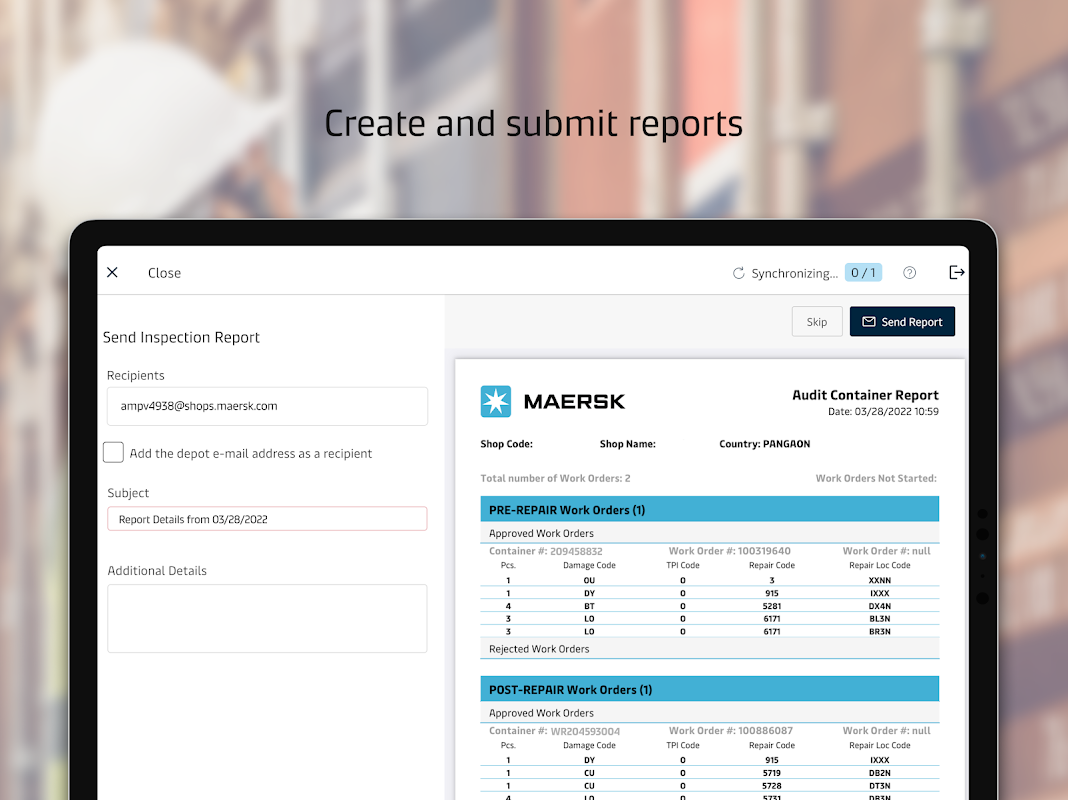Click the Close label in header
Screen dimensions: 1068x800
point(164,273)
